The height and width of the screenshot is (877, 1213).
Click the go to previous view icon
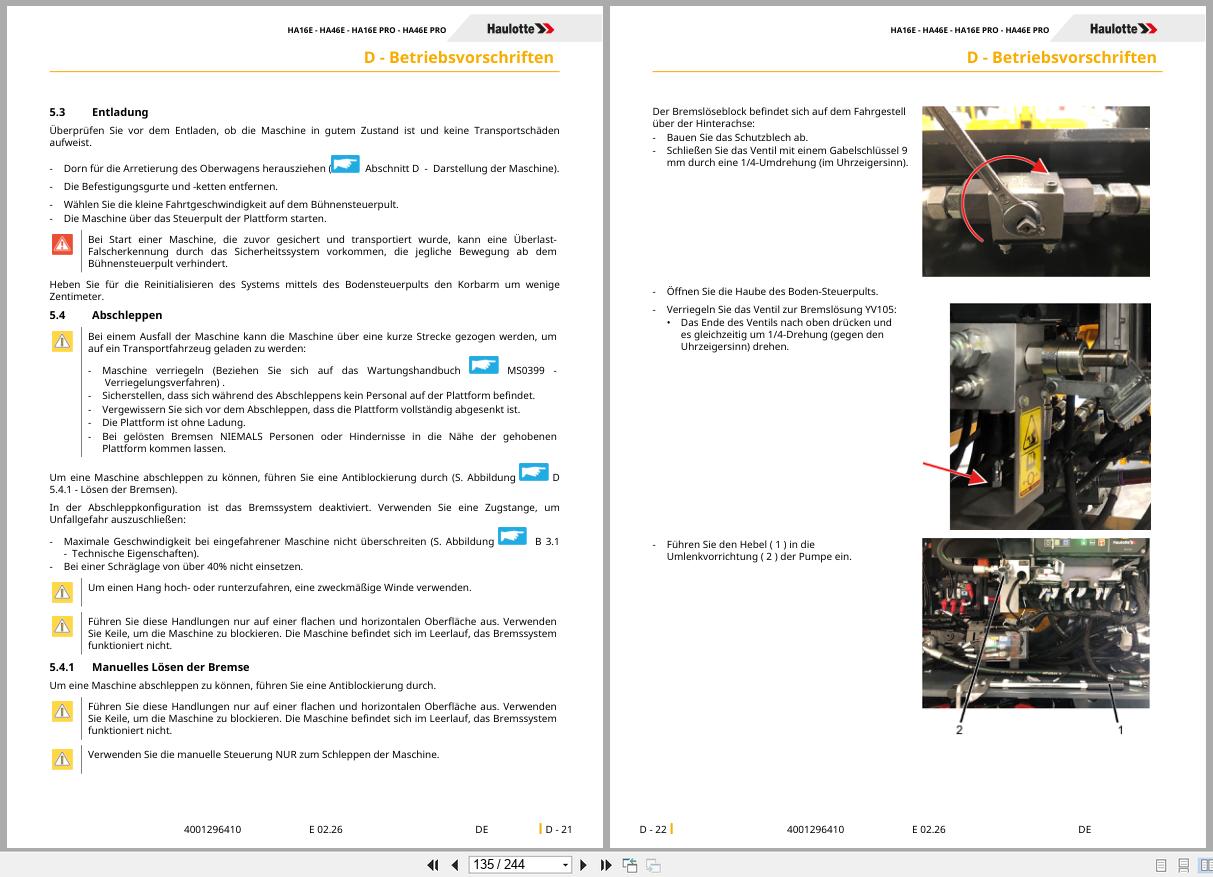(x=630, y=865)
